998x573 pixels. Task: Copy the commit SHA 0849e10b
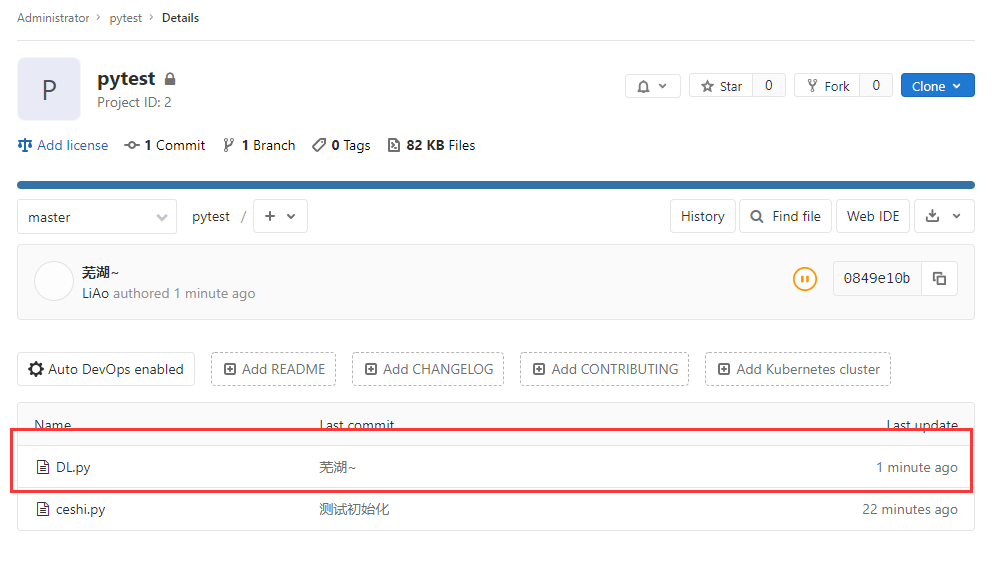click(939, 278)
